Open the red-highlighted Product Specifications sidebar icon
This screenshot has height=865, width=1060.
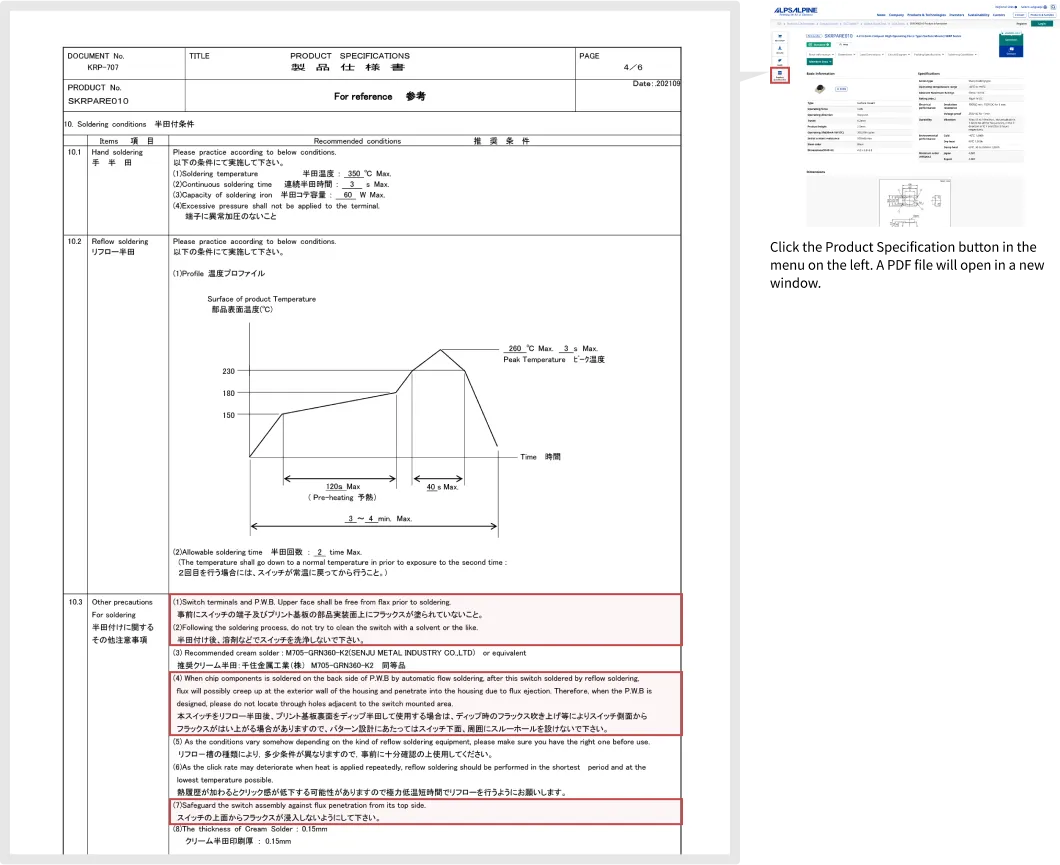pyautogui.click(x=779, y=76)
